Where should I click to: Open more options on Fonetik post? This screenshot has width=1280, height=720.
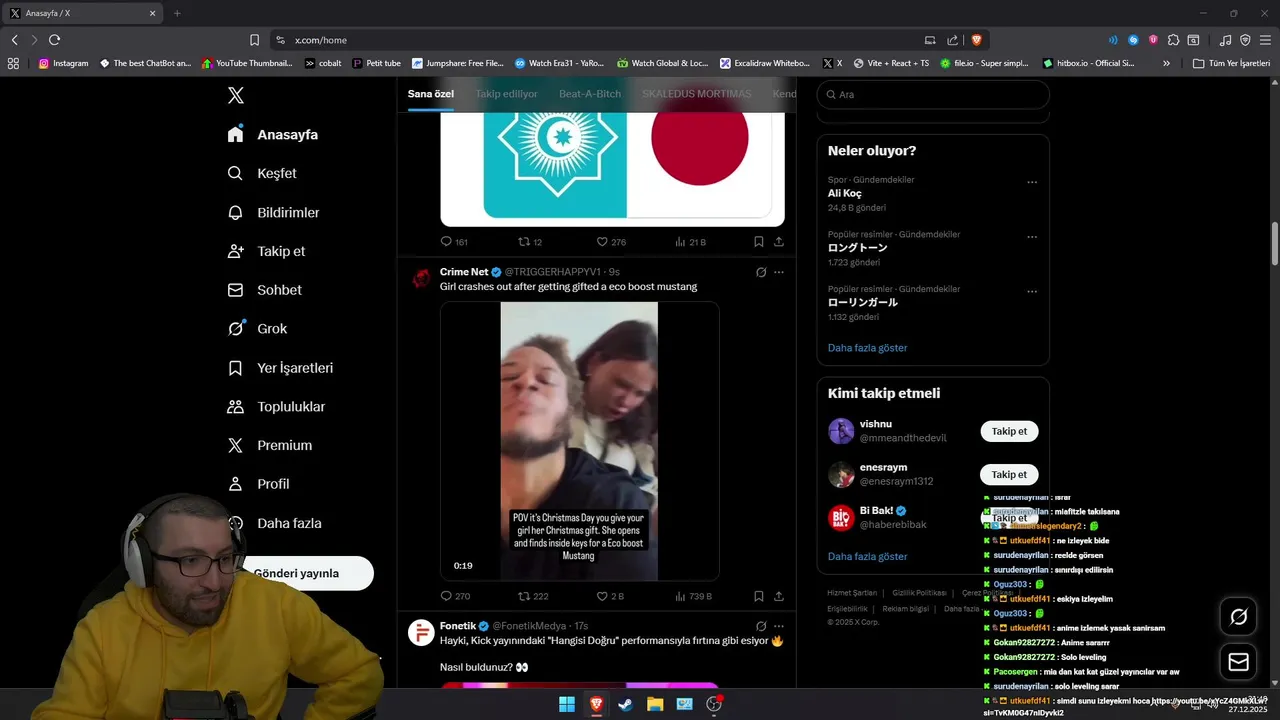pyautogui.click(x=779, y=626)
